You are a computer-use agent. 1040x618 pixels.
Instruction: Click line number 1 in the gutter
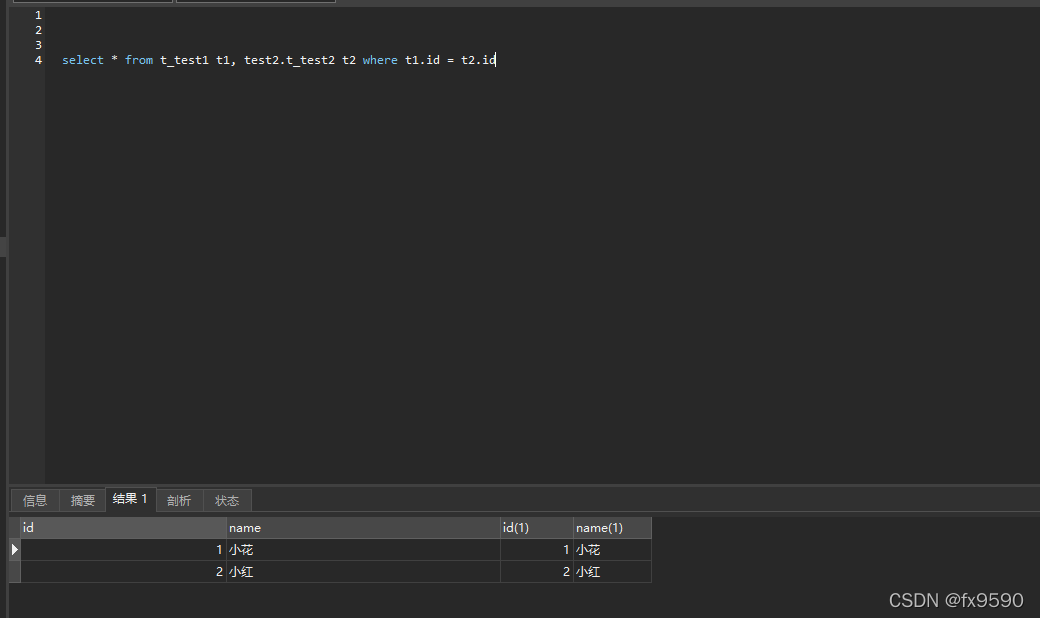tap(38, 15)
